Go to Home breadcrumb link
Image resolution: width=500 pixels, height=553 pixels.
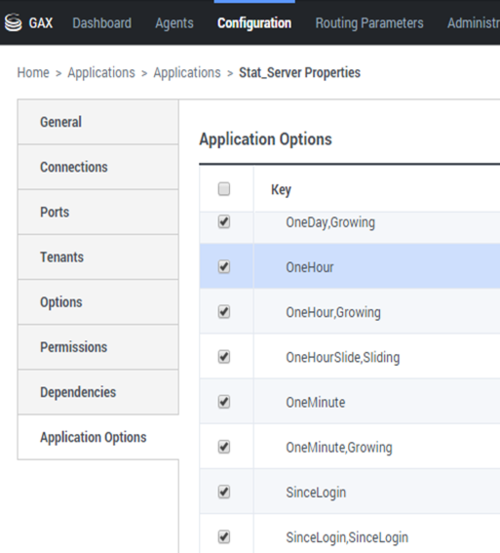point(33,72)
